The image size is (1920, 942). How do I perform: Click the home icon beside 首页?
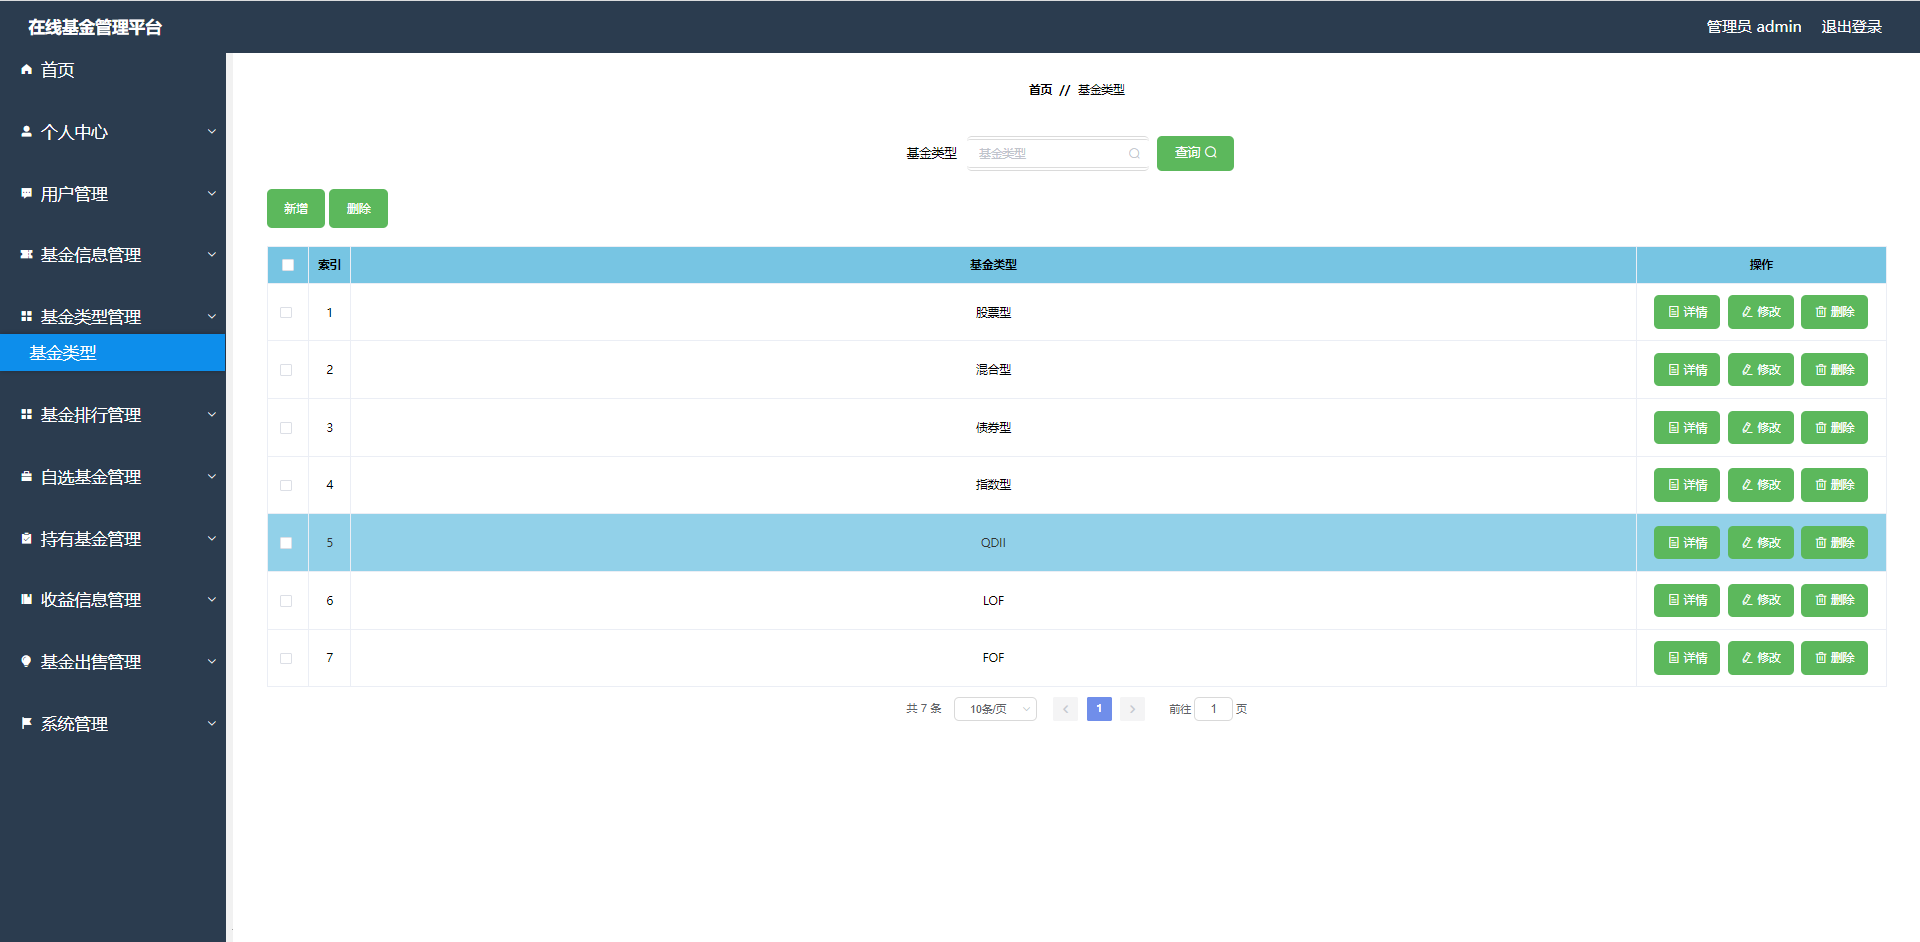coord(27,70)
